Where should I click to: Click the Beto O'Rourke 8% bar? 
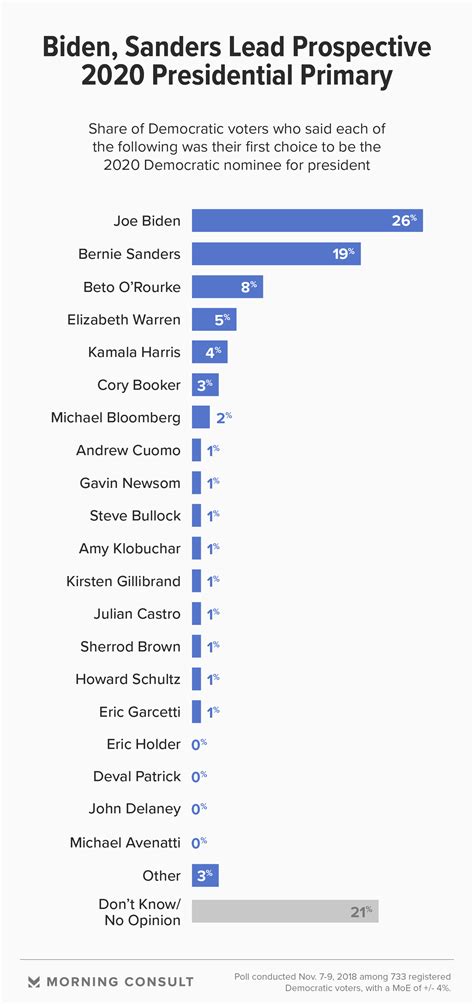coord(227,286)
